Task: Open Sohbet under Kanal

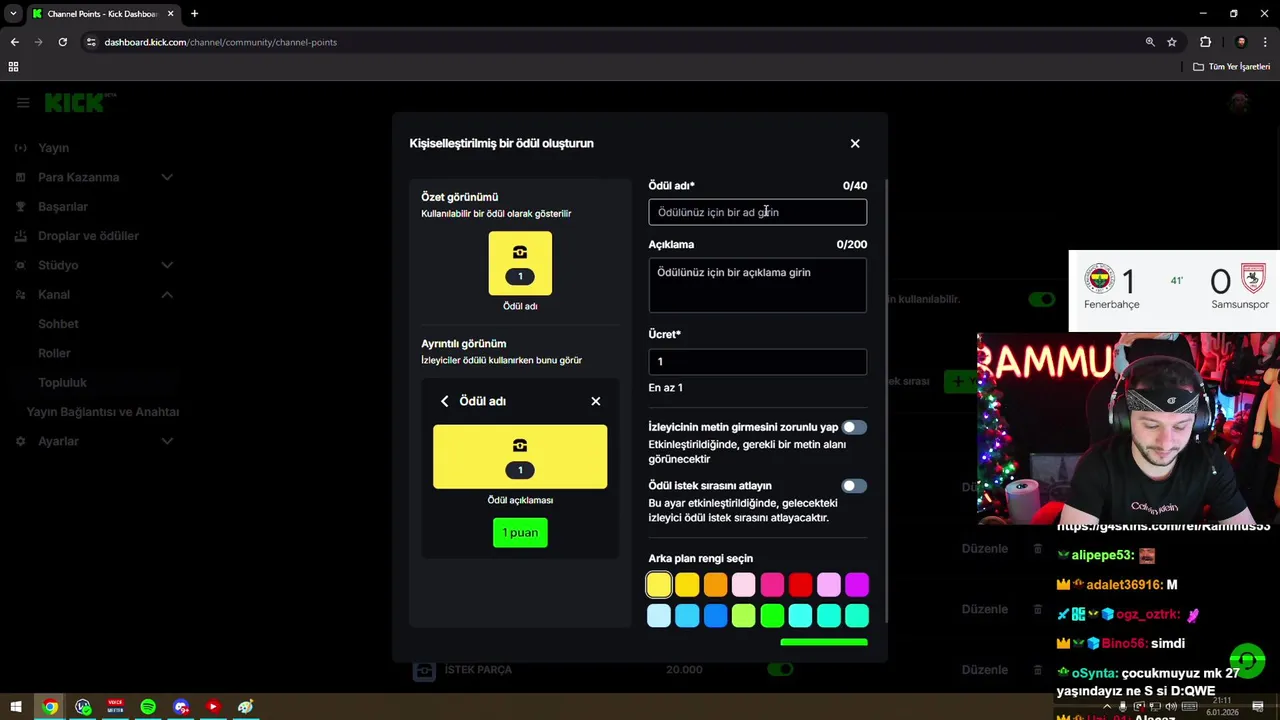Action: coord(58,324)
